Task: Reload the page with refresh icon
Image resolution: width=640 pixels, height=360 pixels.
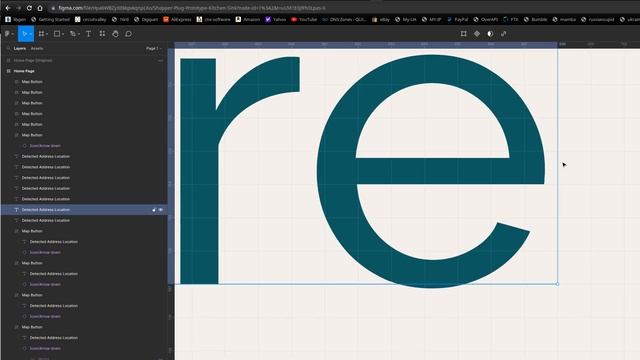Action: [x=29, y=8]
